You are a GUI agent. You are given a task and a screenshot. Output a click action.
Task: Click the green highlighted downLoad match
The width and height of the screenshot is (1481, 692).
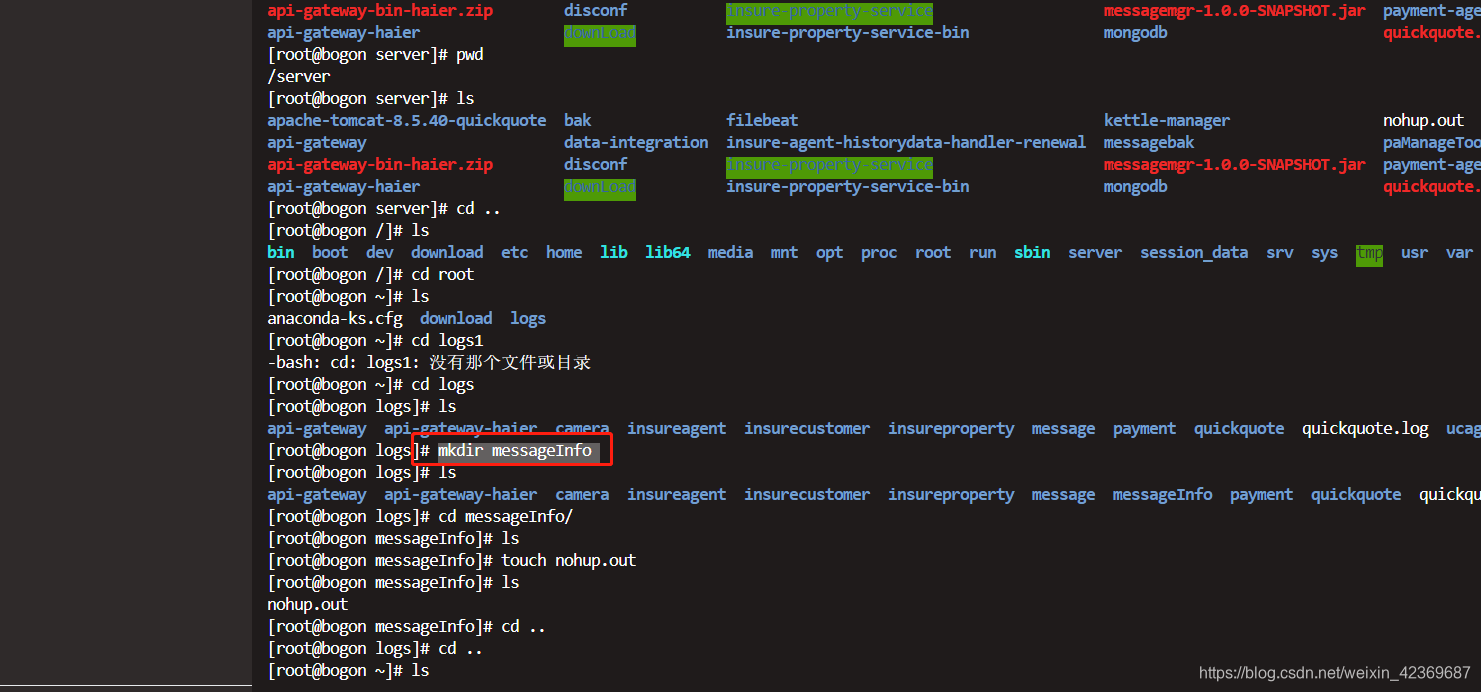(x=599, y=187)
